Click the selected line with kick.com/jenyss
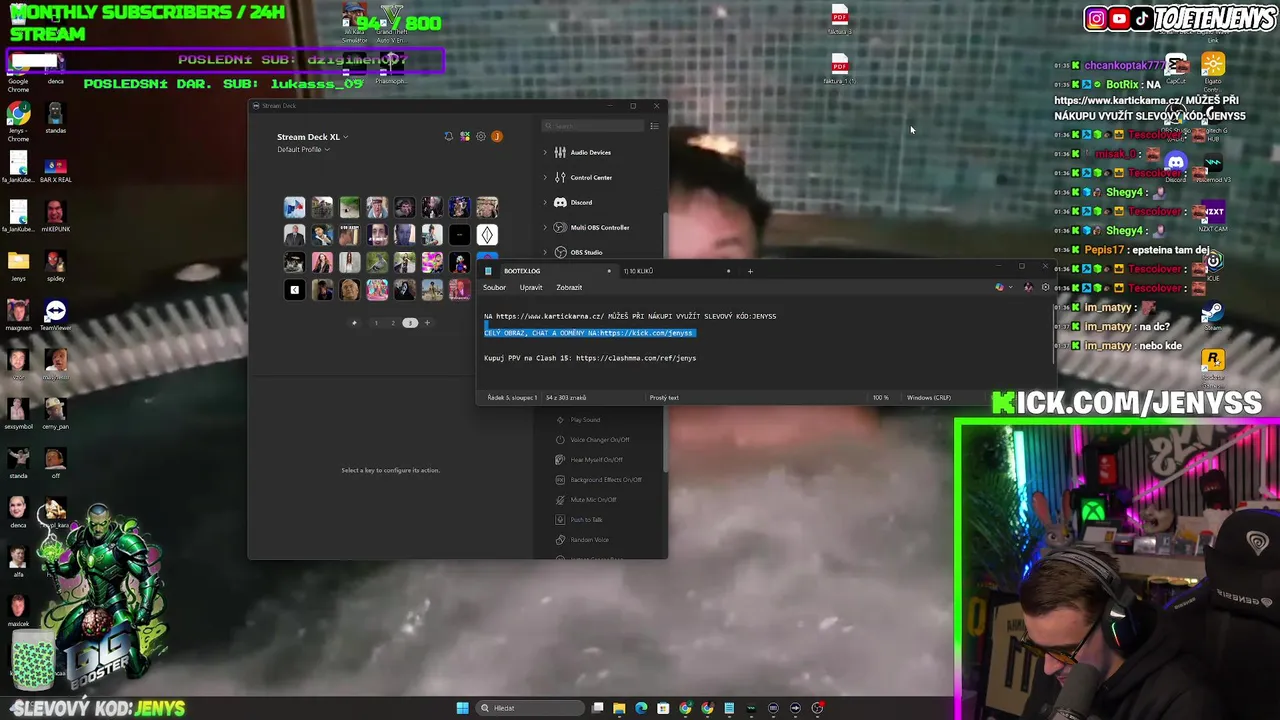Viewport: 1280px width, 720px height. tap(589, 333)
